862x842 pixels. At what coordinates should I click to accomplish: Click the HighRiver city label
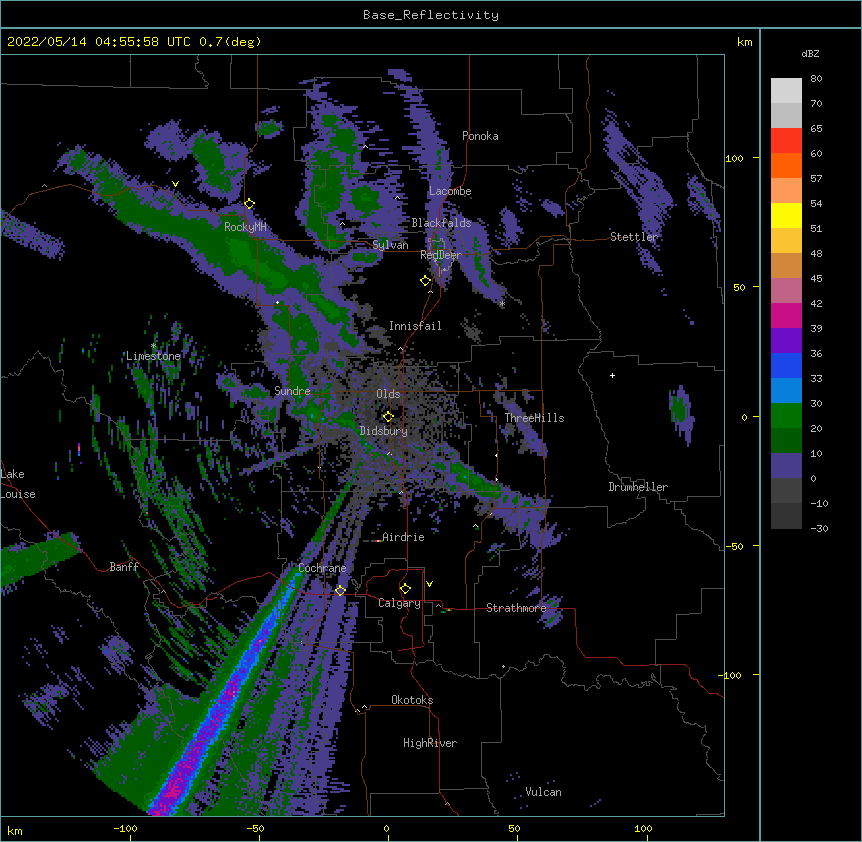(x=430, y=743)
